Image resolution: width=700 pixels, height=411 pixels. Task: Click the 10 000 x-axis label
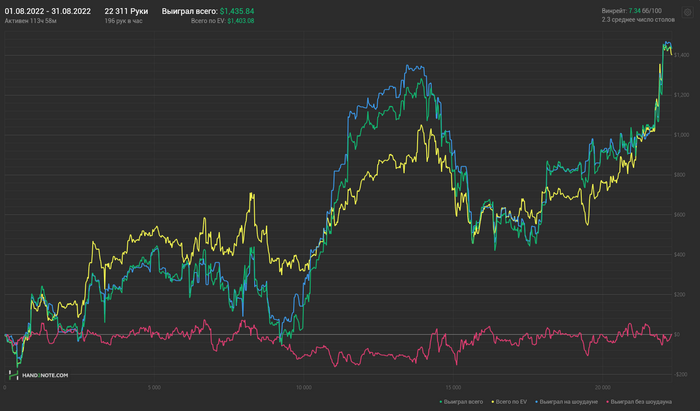pyautogui.click(x=304, y=387)
